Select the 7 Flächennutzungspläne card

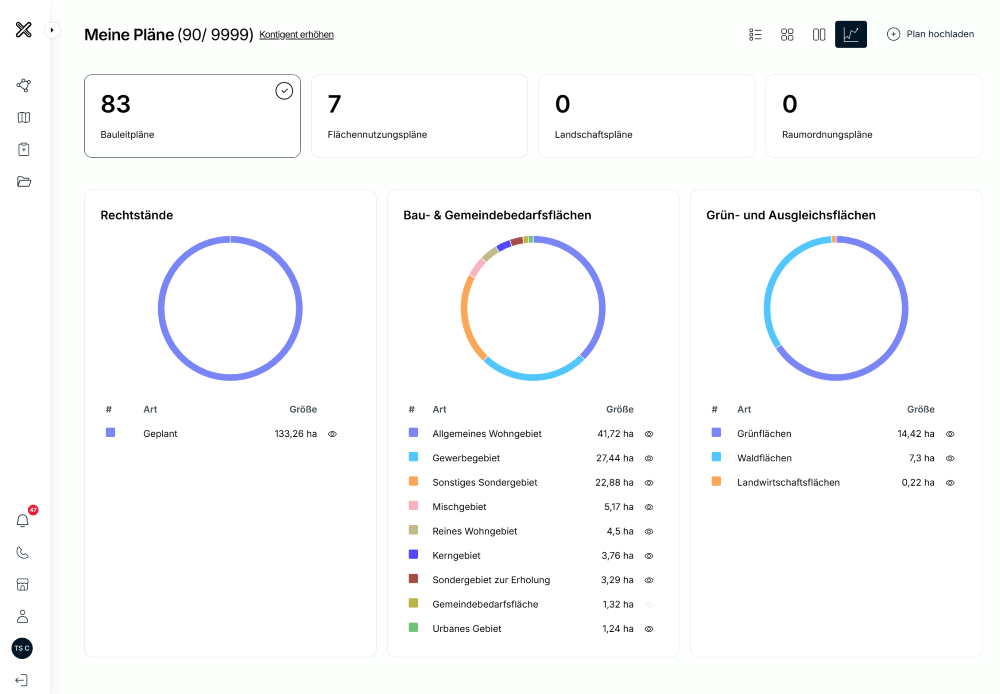(x=419, y=116)
